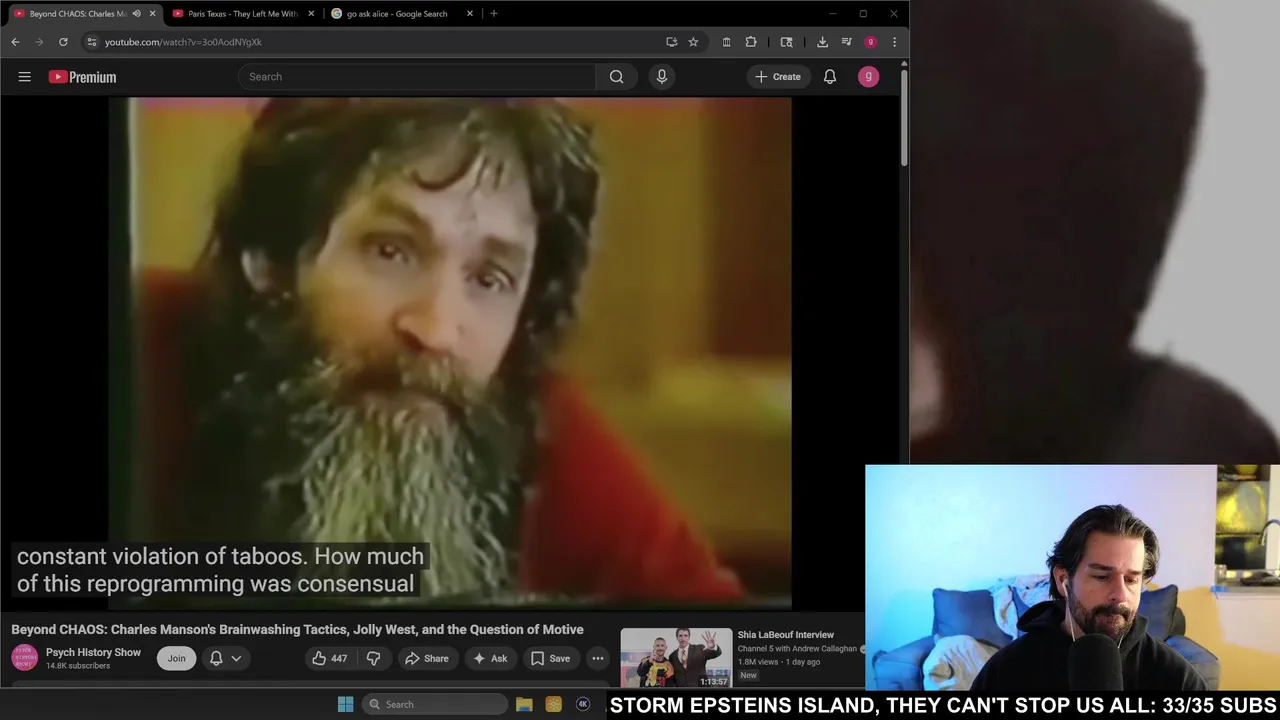The image size is (1280, 720).
Task: Open 4K downloader taskbar icon
Action: (x=583, y=704)
